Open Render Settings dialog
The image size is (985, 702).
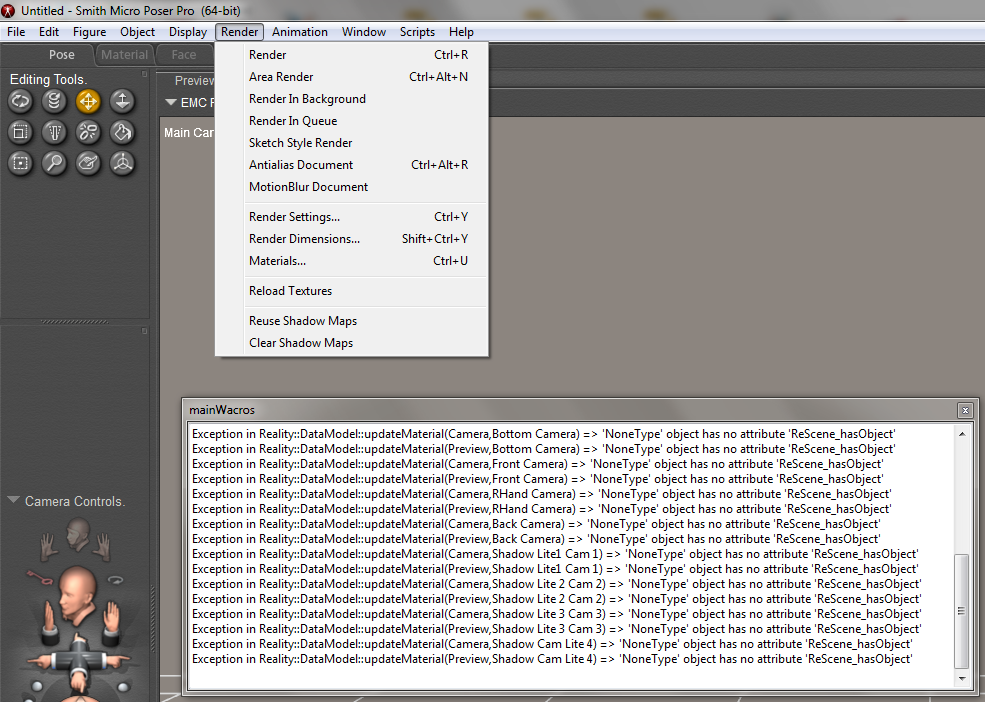pyautogui.click(x=352, y=217)
